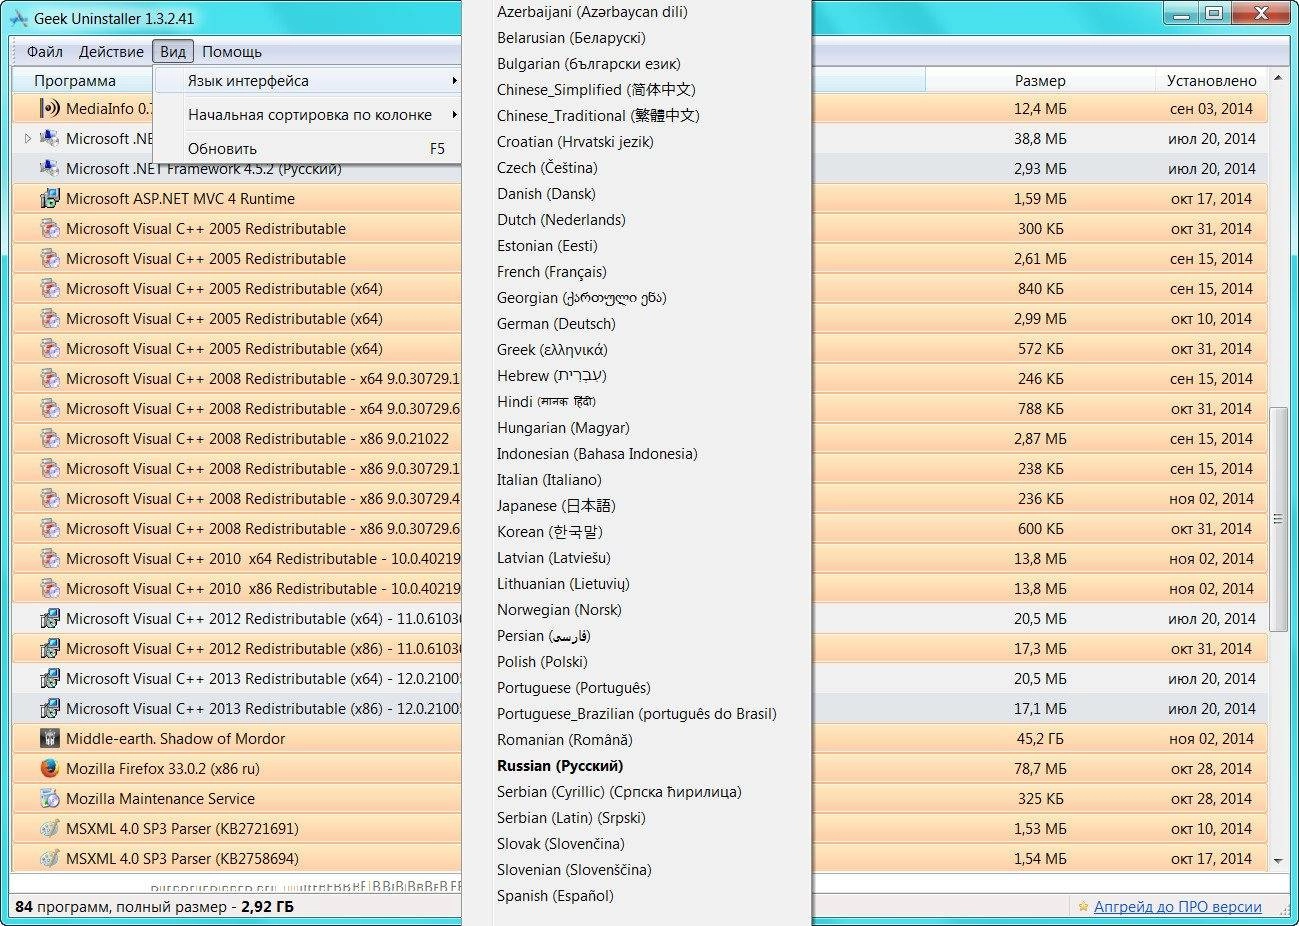
Task: Click the MSXML 4.0 SP3 Parser (KB2758694) icon
Action: point(49,858)
